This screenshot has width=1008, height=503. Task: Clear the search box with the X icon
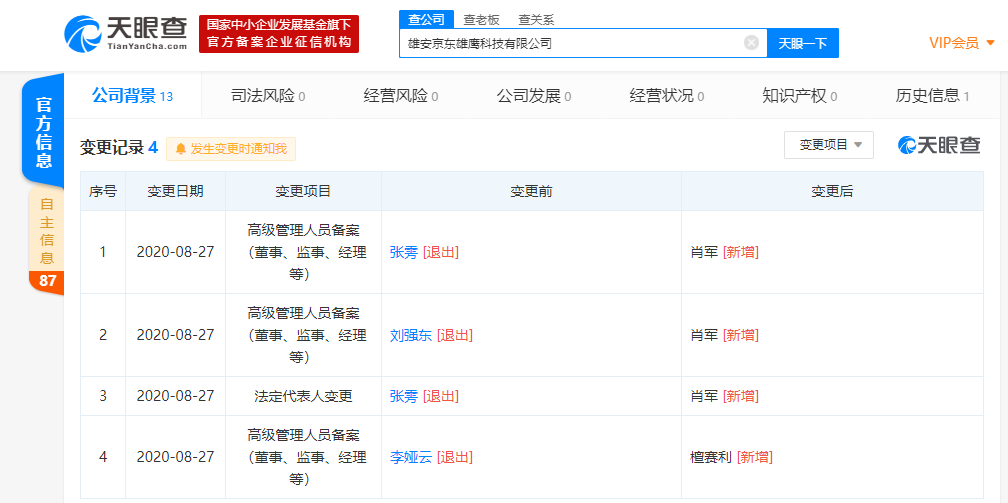[751, 43]
